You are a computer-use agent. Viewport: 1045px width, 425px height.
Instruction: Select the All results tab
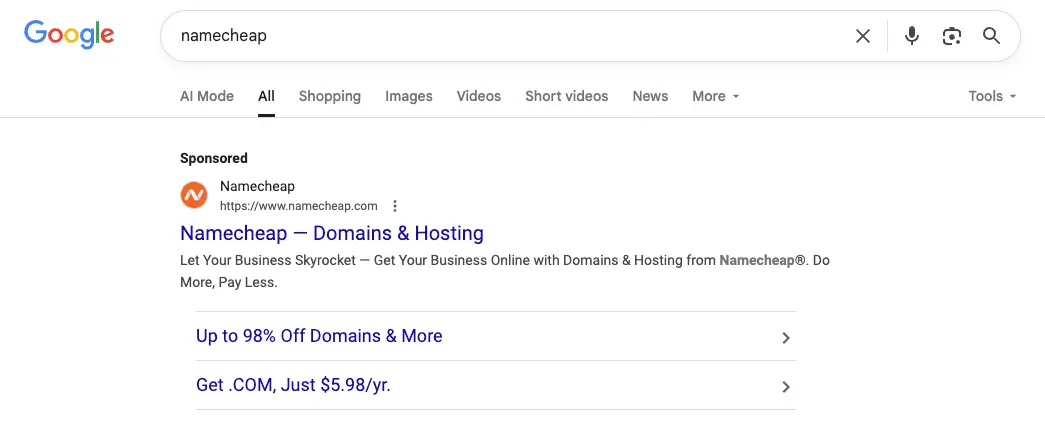pos(267,96)
